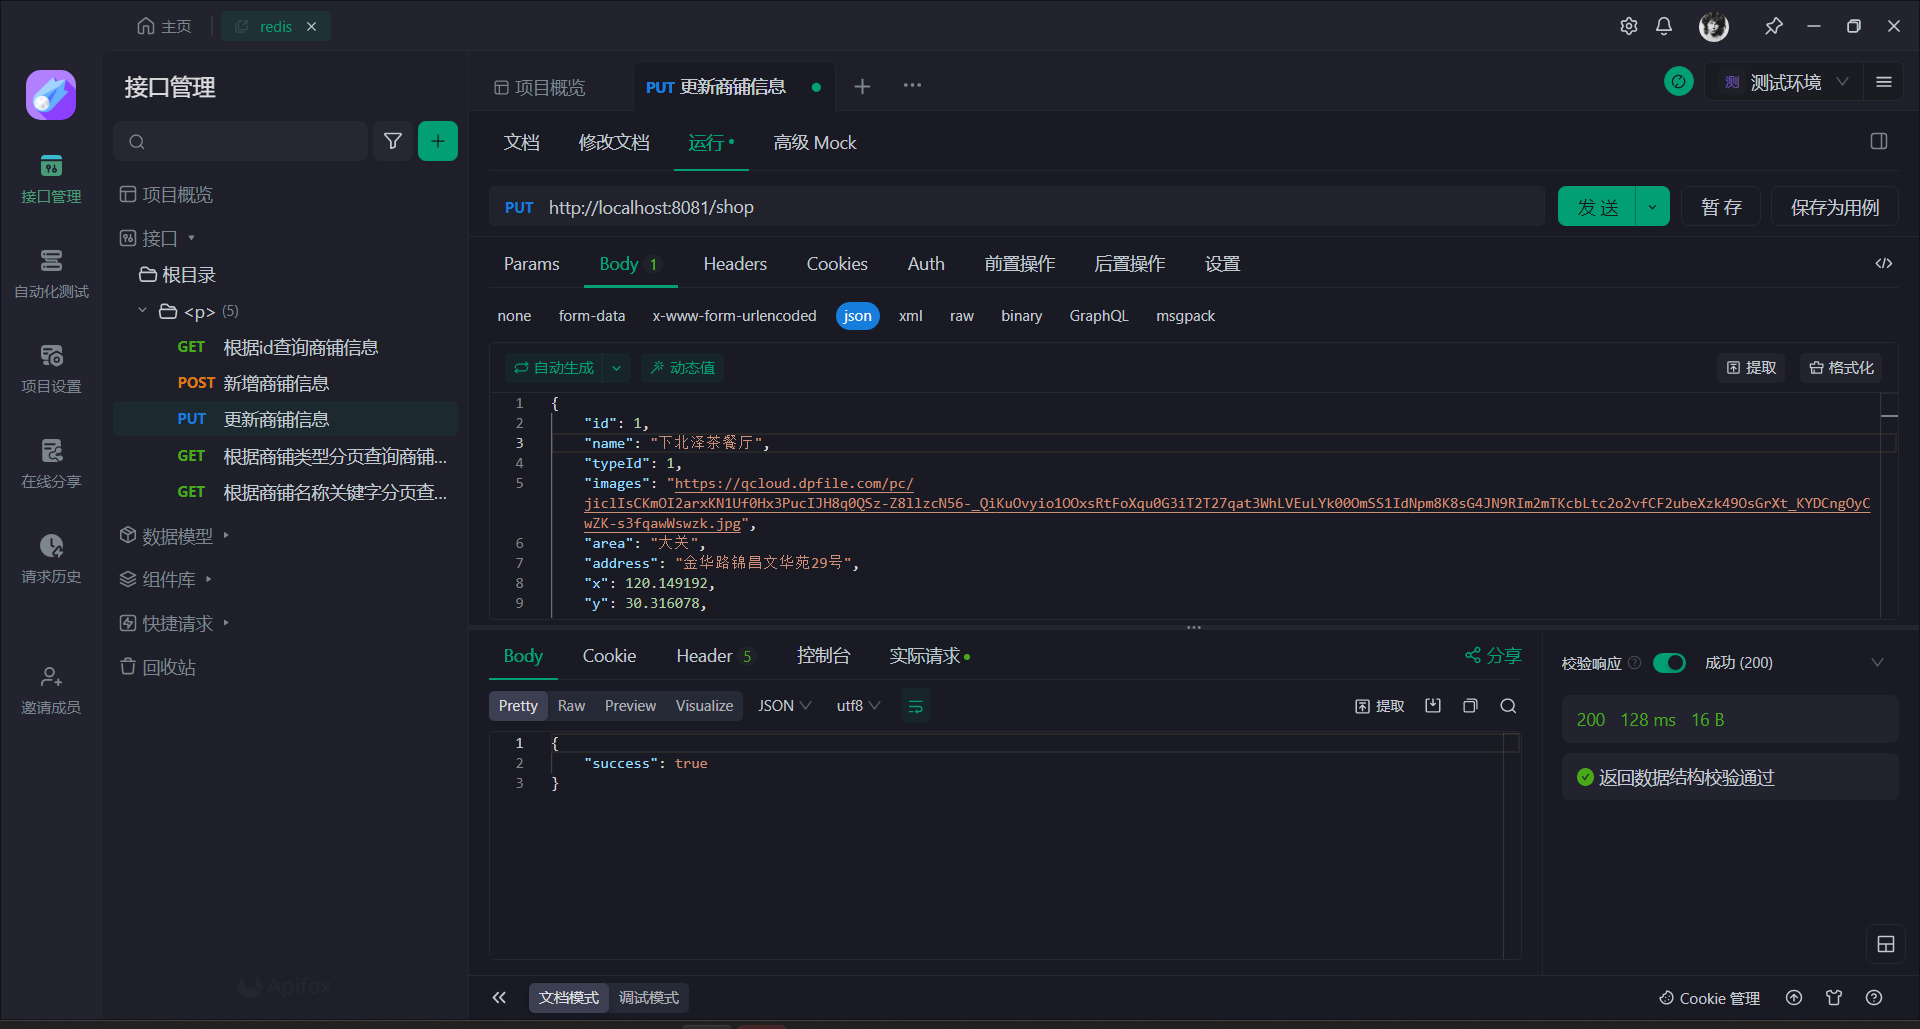Screen dimensions: 1920x1029
Task: Open the 发送 button dropdown arrow
Action: 1652,207
